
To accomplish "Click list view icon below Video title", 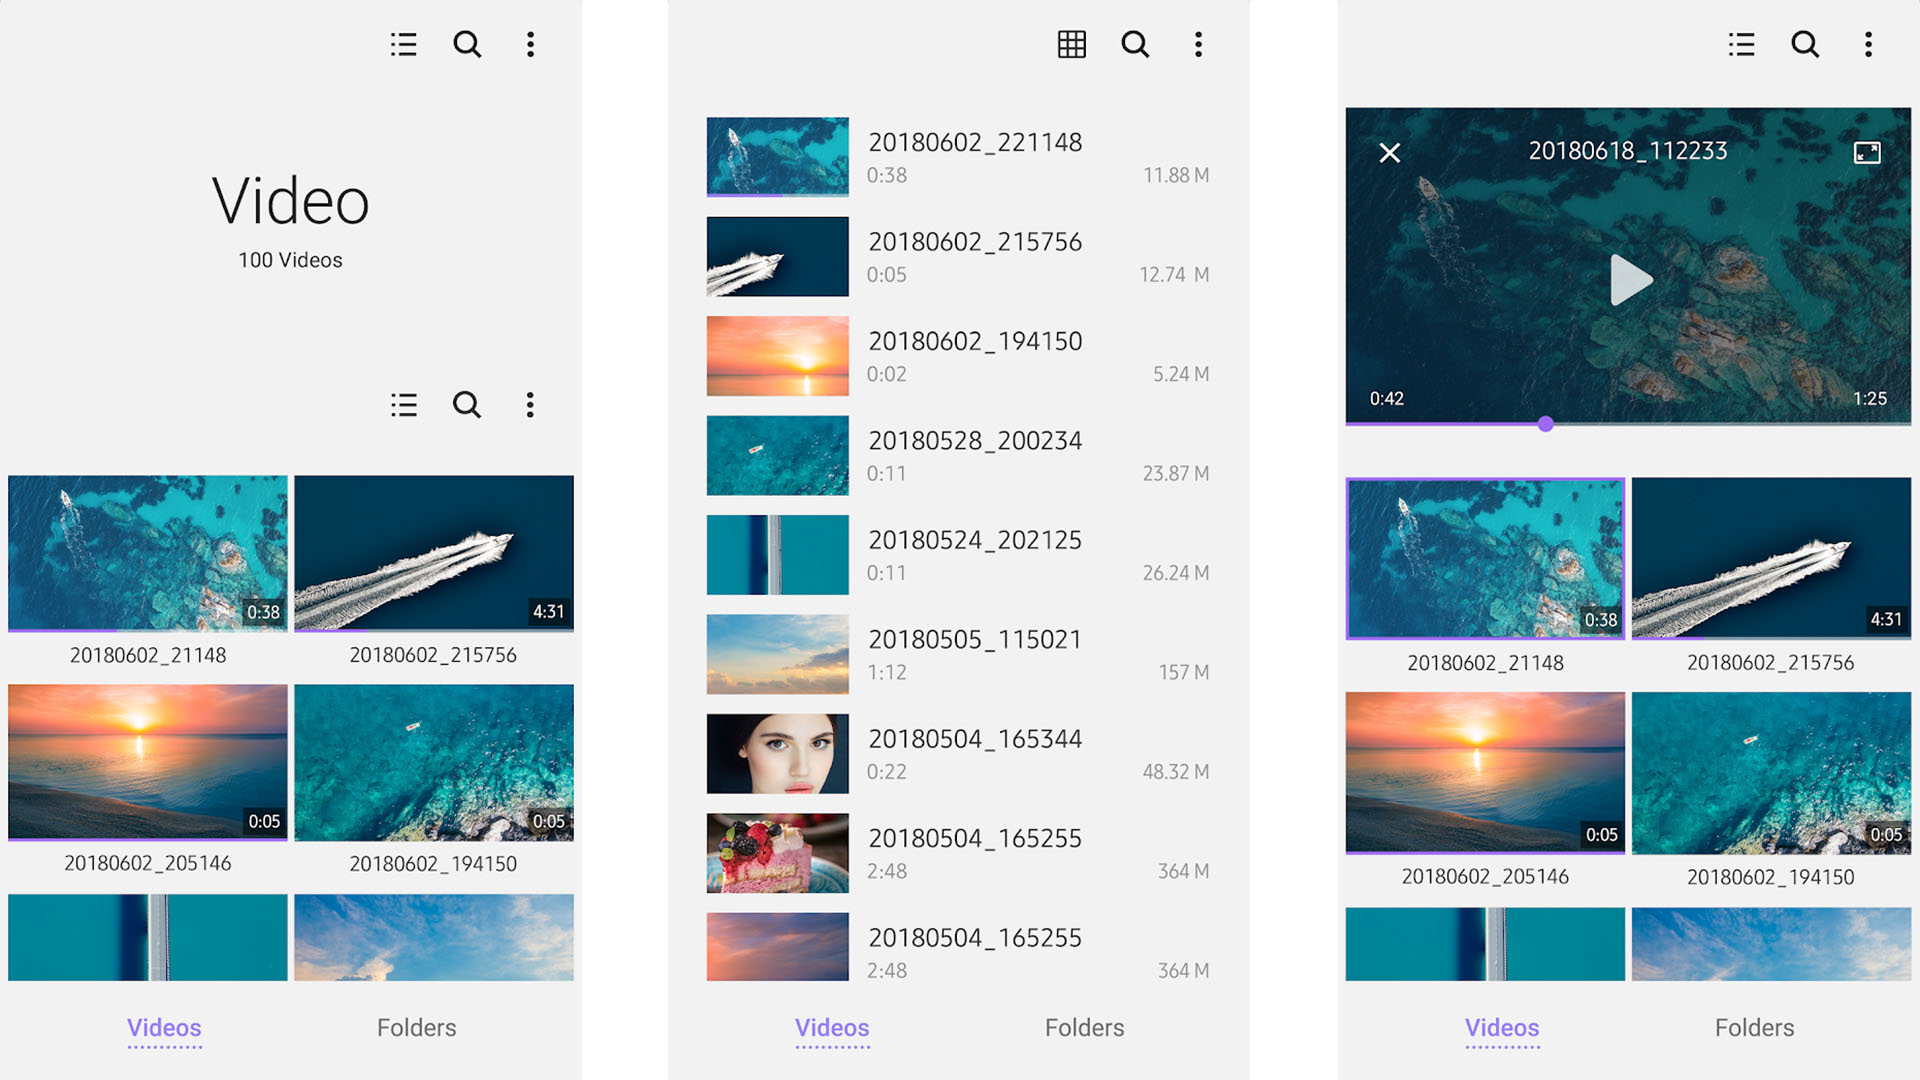I will click(x=404, y=405).
